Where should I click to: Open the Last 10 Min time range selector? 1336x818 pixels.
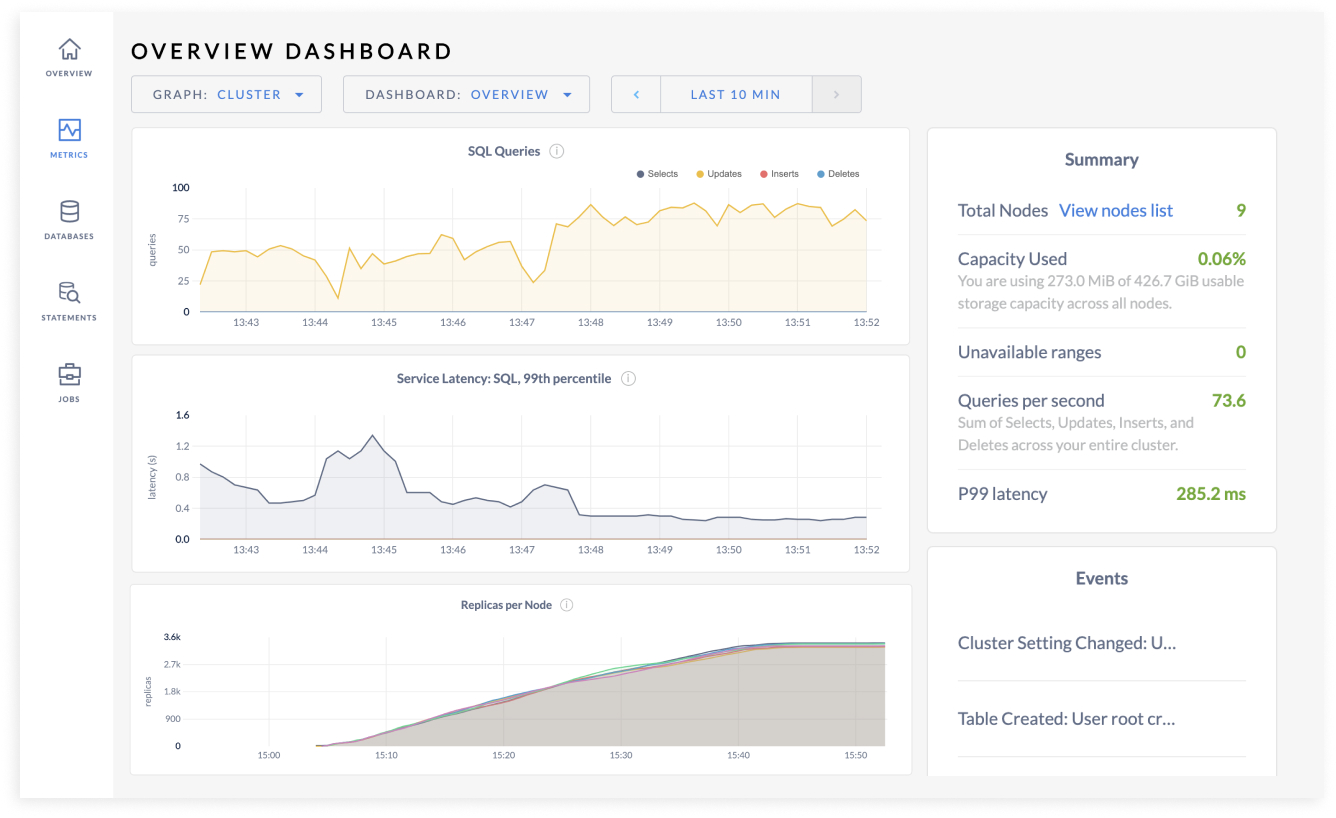coord(735,95)
